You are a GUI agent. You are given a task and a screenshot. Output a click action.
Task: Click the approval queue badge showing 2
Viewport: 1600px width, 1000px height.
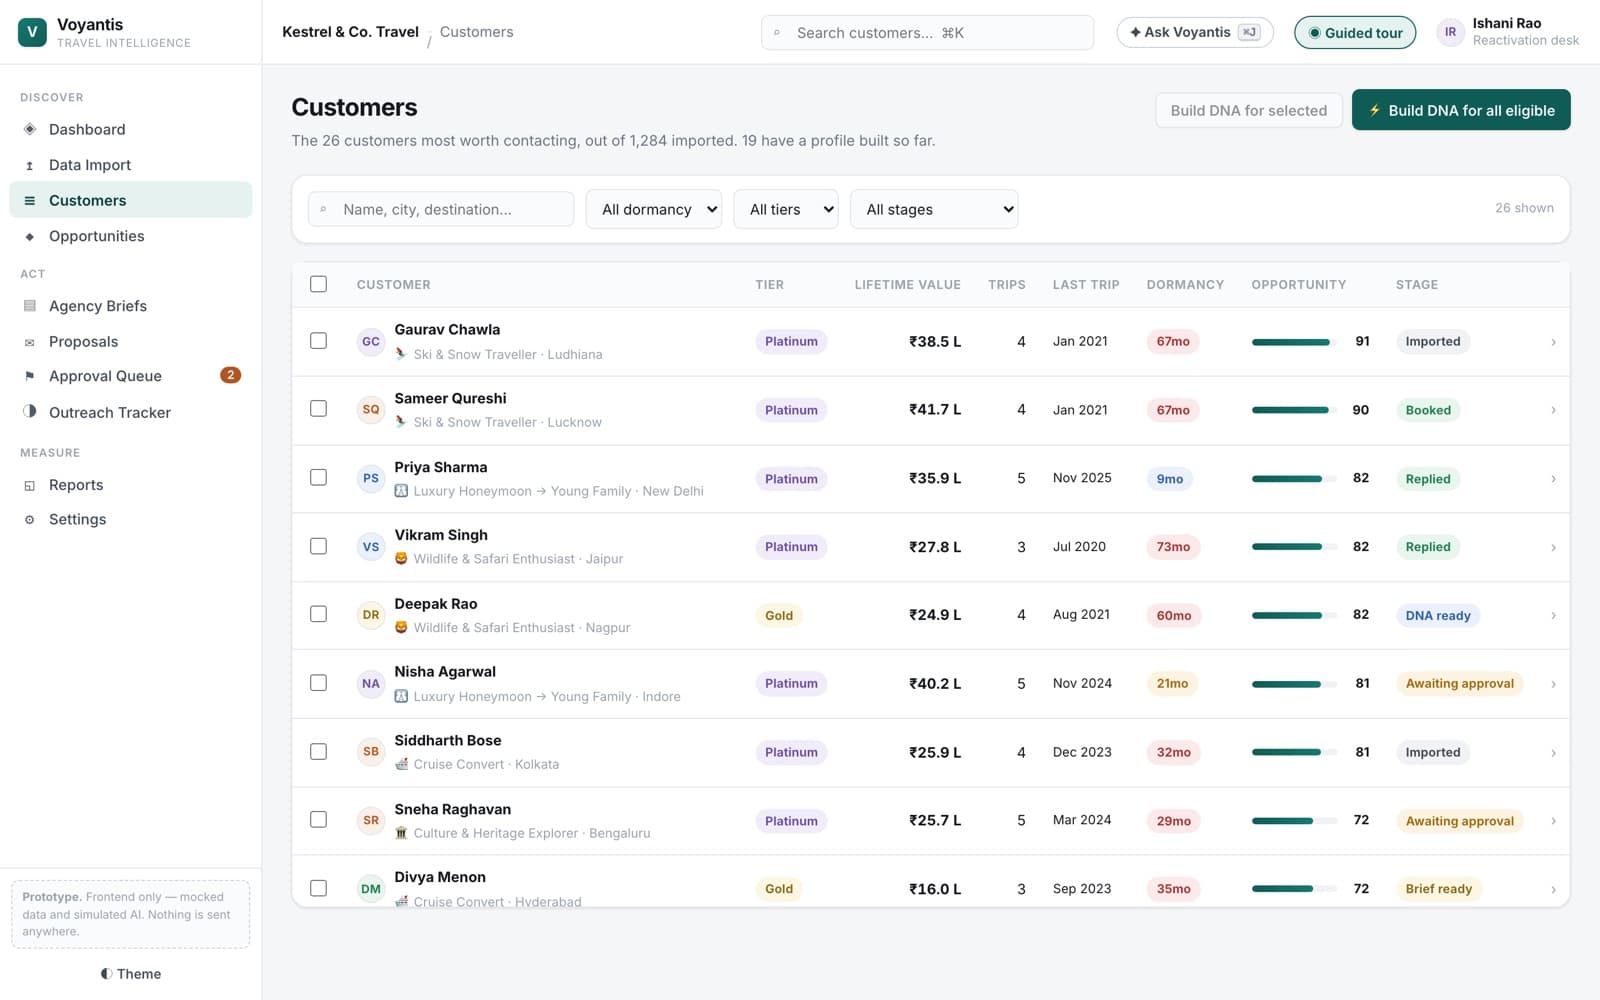pyautogui.click(x=230, y=375)
